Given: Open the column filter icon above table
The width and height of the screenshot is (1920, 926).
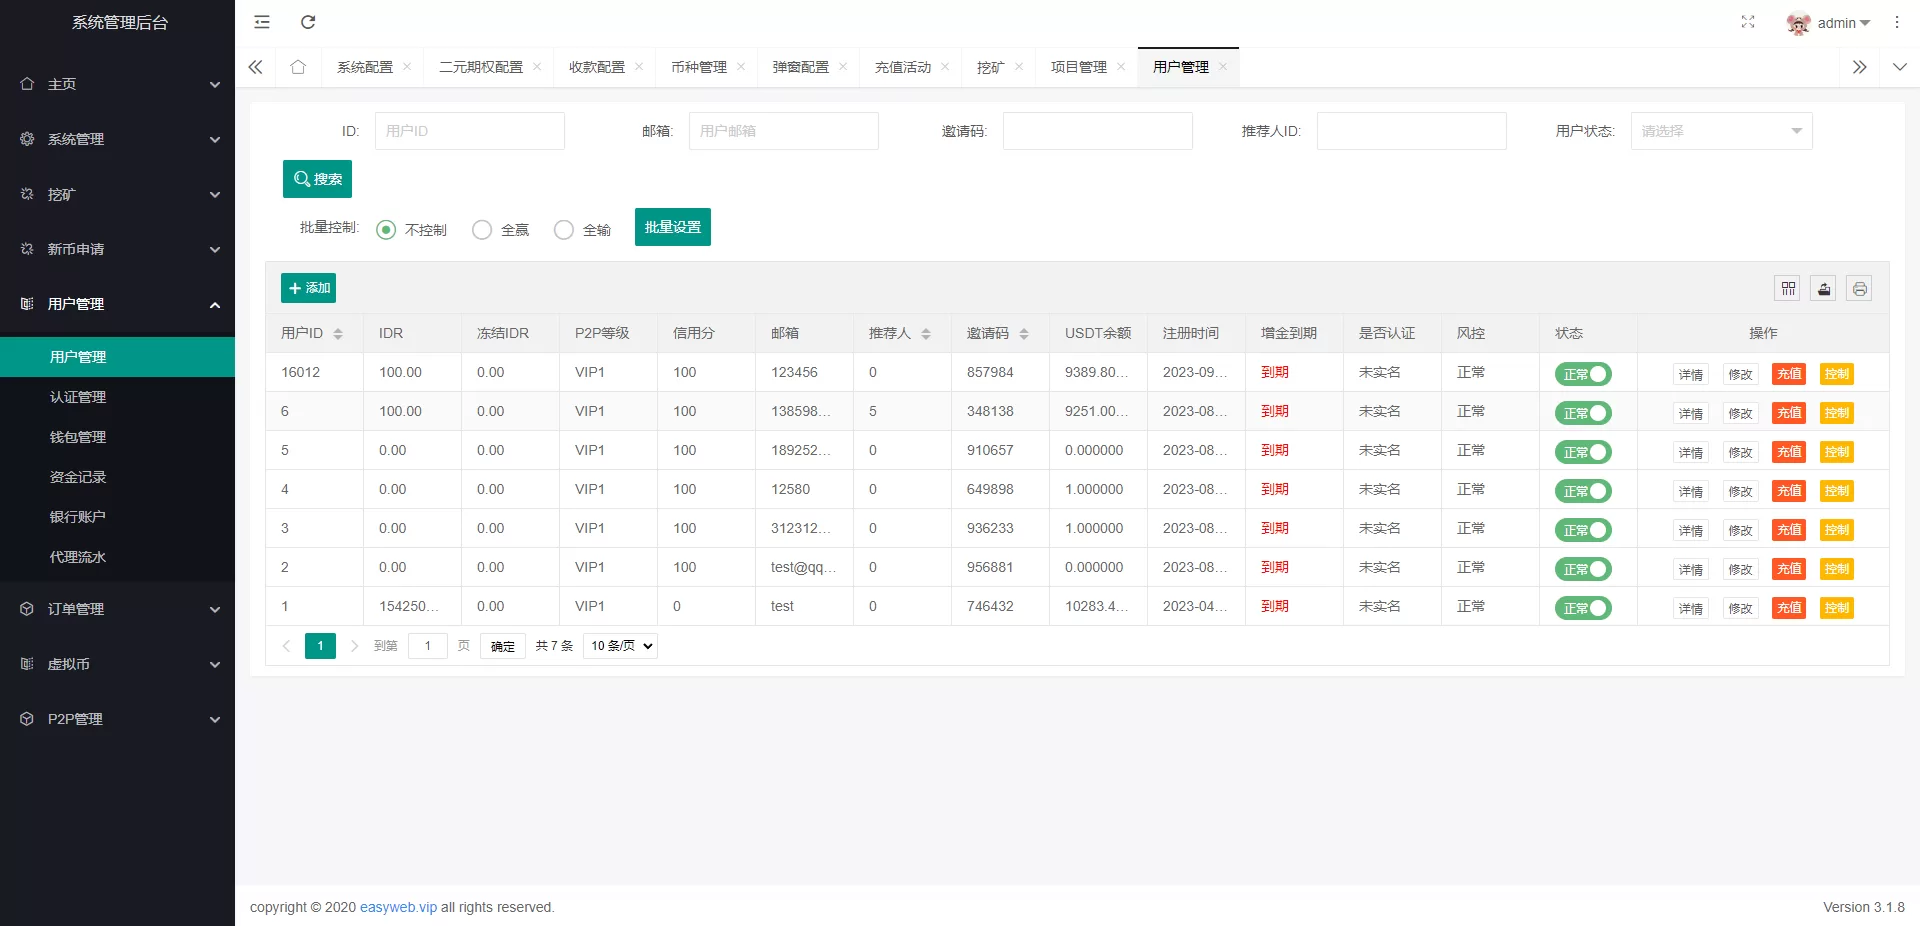Looking at the screenshot, I should 1788,289.
